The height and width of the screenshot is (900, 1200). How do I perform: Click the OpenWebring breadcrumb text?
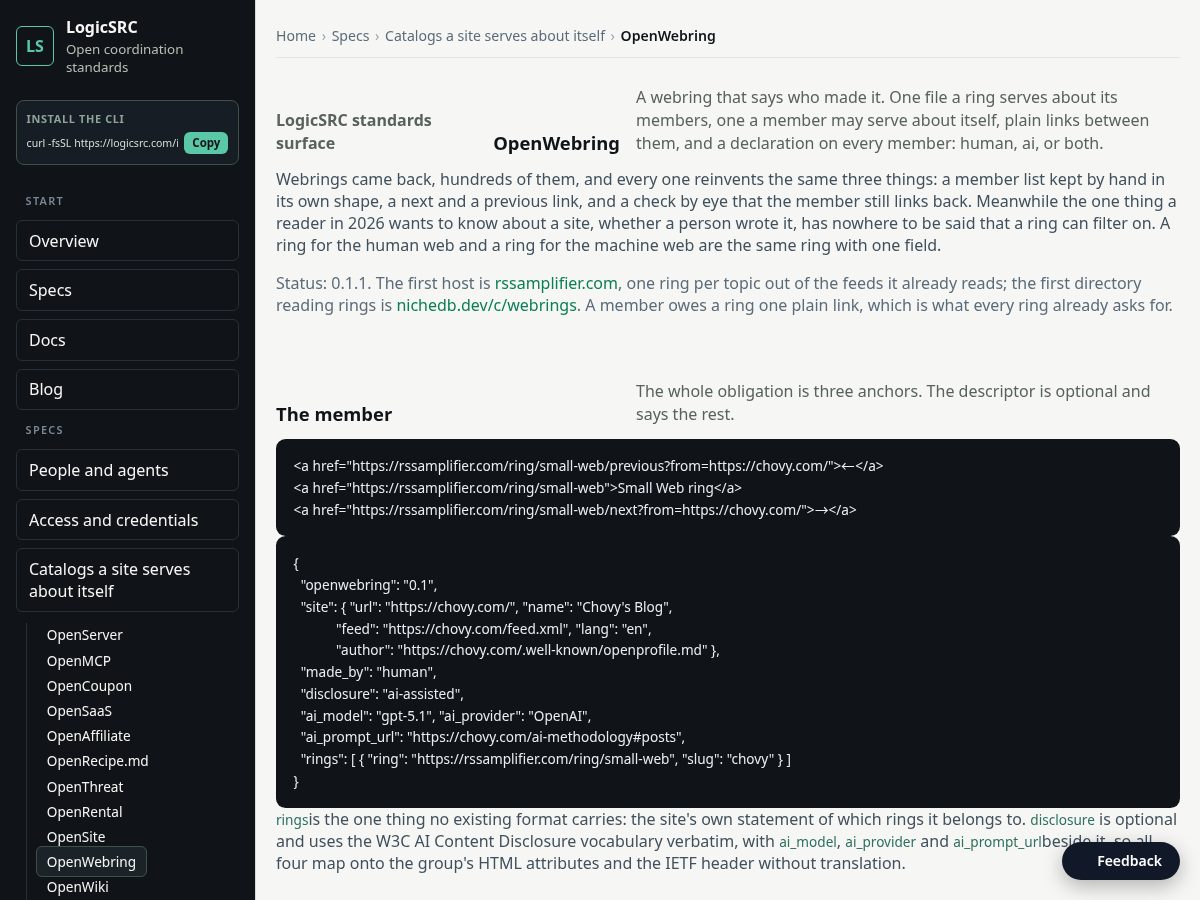668,36
